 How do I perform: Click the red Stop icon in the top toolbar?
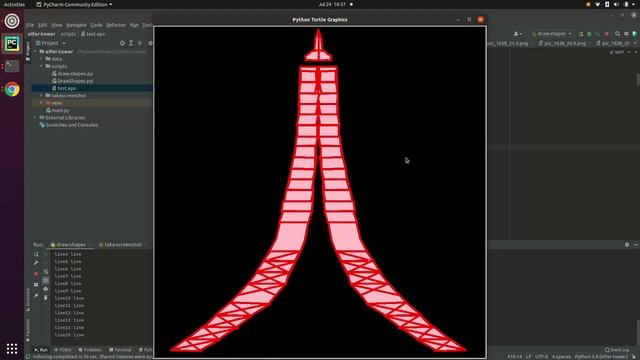[607, 34]
